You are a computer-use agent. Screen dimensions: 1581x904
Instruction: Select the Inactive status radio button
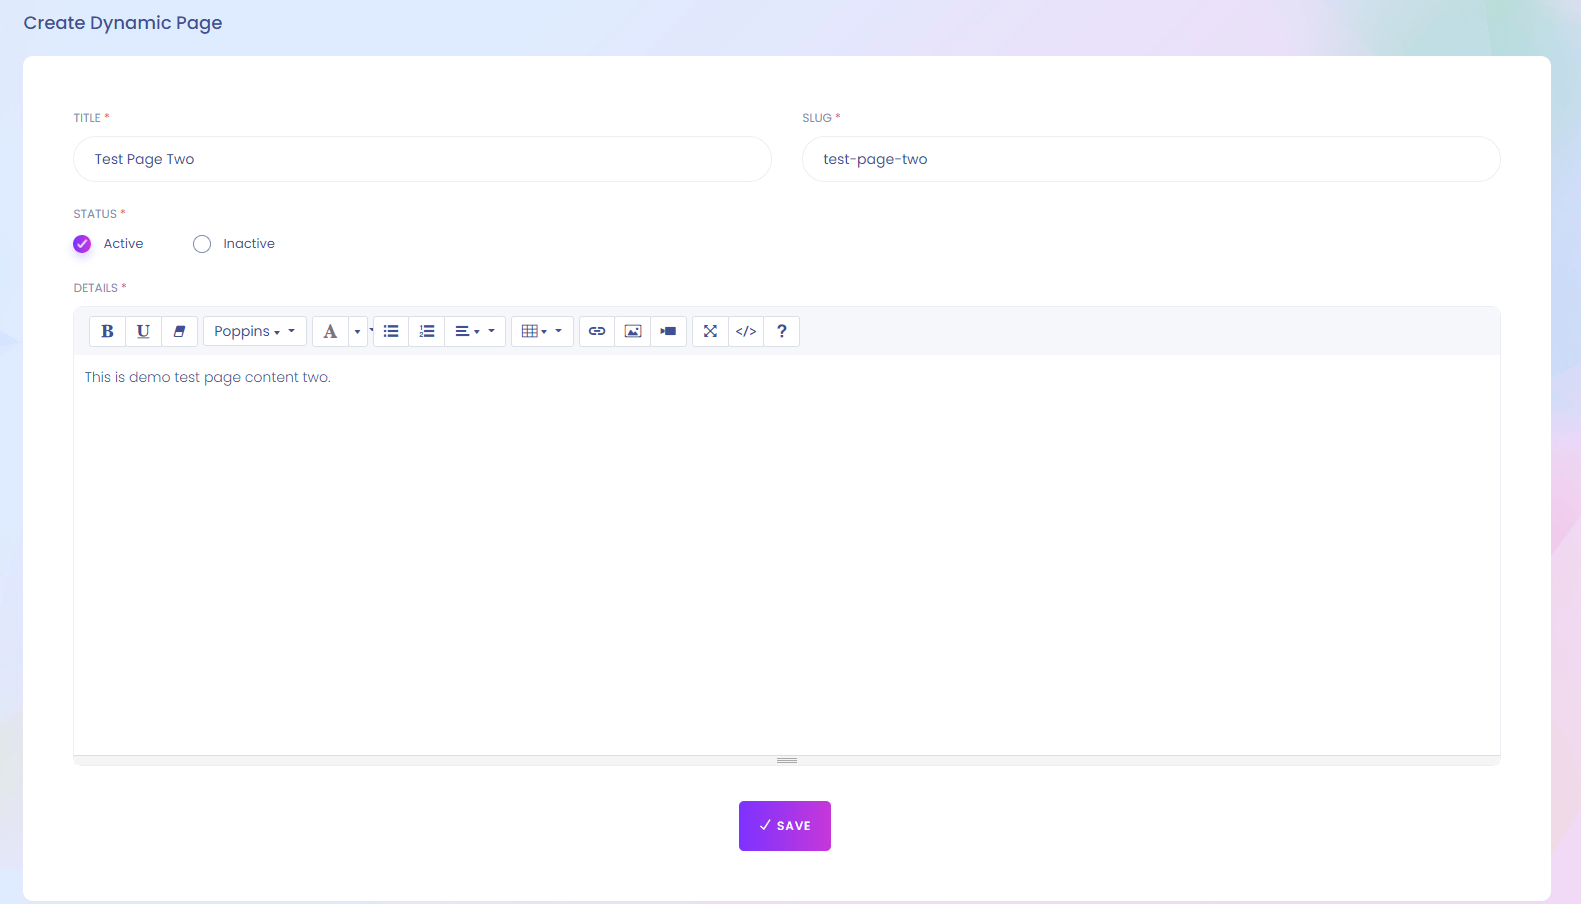(x=202, y=244)
